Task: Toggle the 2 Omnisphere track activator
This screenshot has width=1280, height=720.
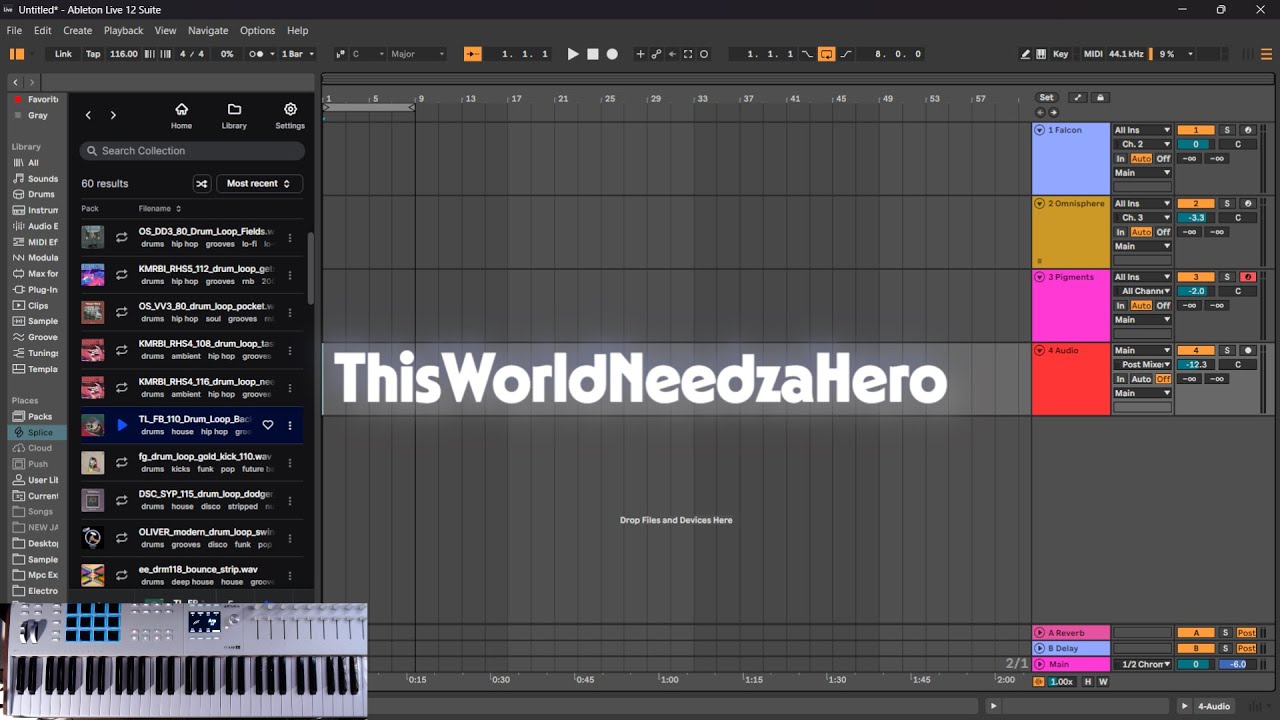Action: pos(1195,204)
